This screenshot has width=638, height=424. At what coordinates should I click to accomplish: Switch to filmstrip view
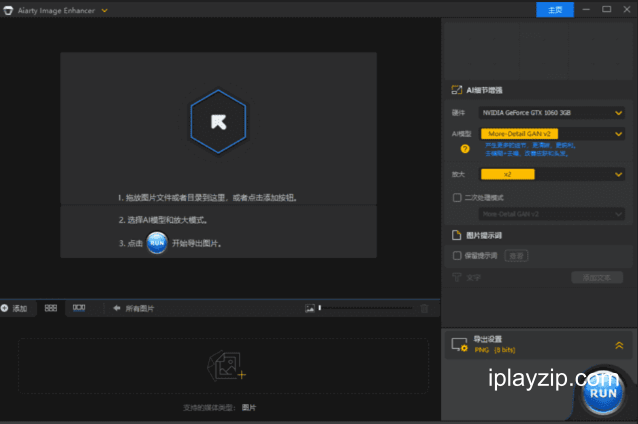[79, 308]
